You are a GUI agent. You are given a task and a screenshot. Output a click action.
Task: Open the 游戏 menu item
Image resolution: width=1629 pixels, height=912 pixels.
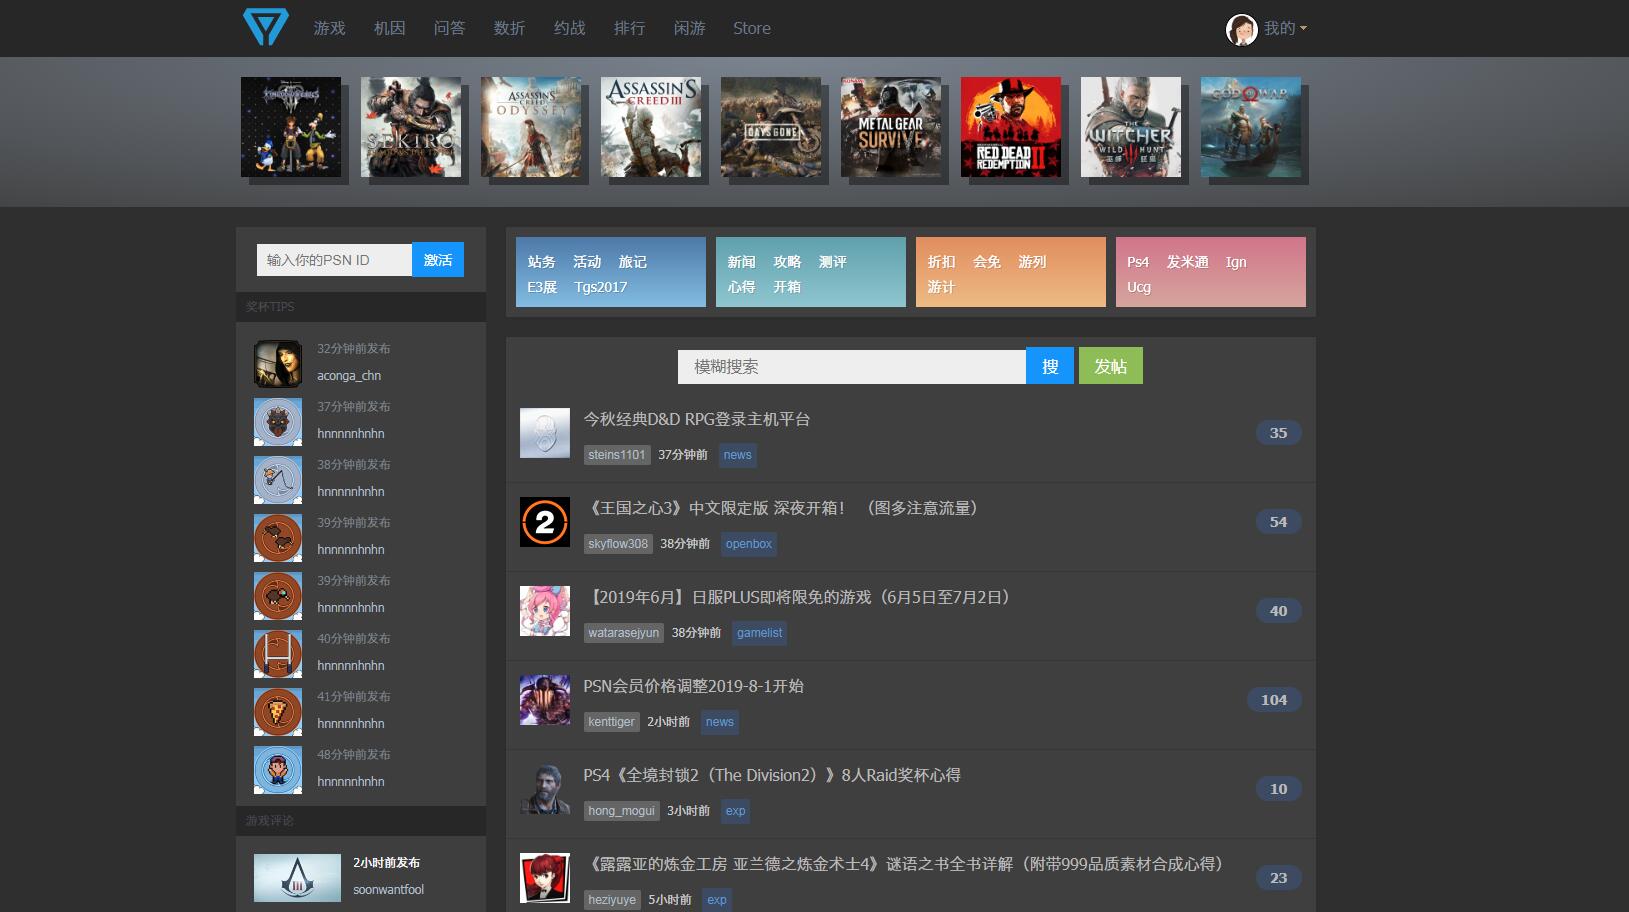(x=329, y=28)
